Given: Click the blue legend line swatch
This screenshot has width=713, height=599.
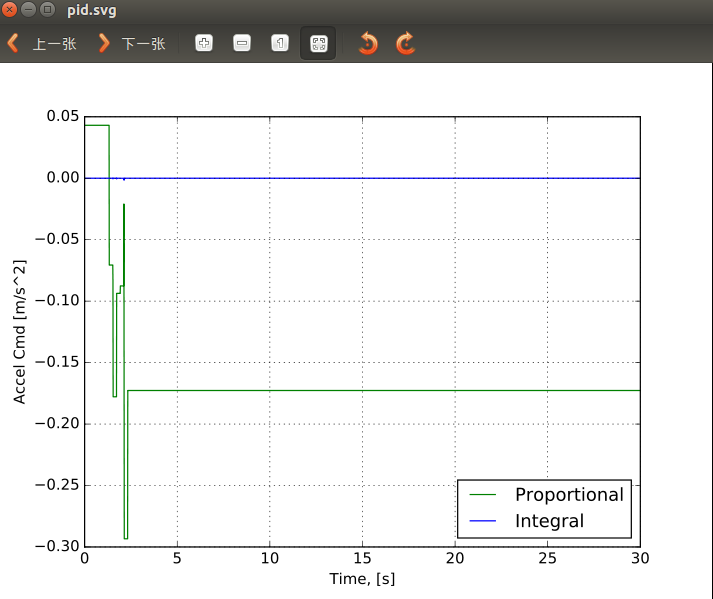Looking at the screenshot, I should (483, 521).
